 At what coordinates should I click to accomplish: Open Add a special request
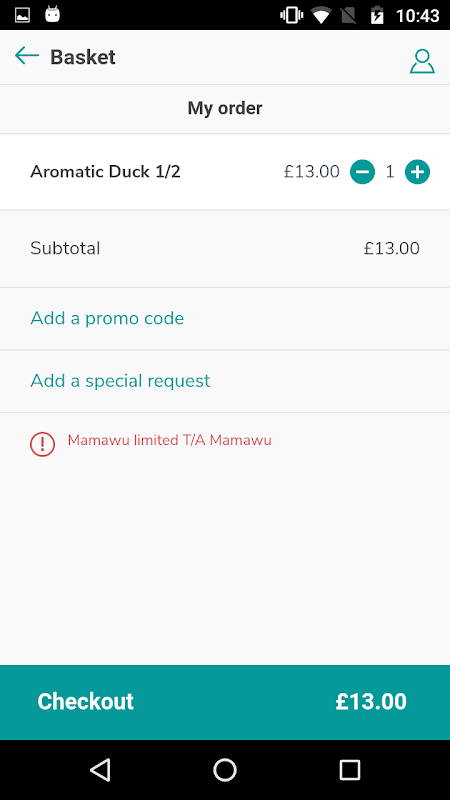pyautogui.click(x=120, y=381)
